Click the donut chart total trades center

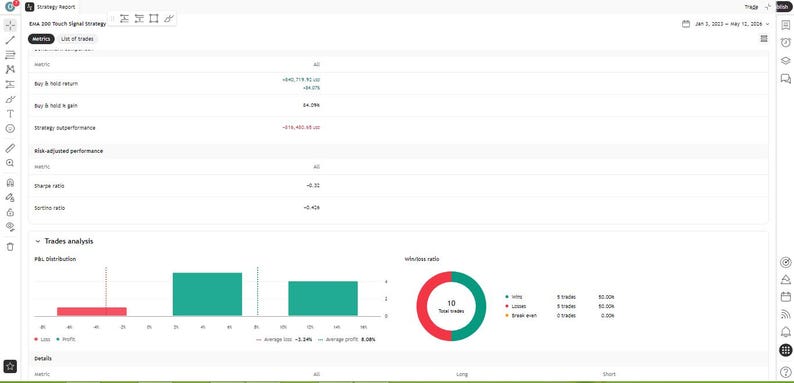pos(451,306)
